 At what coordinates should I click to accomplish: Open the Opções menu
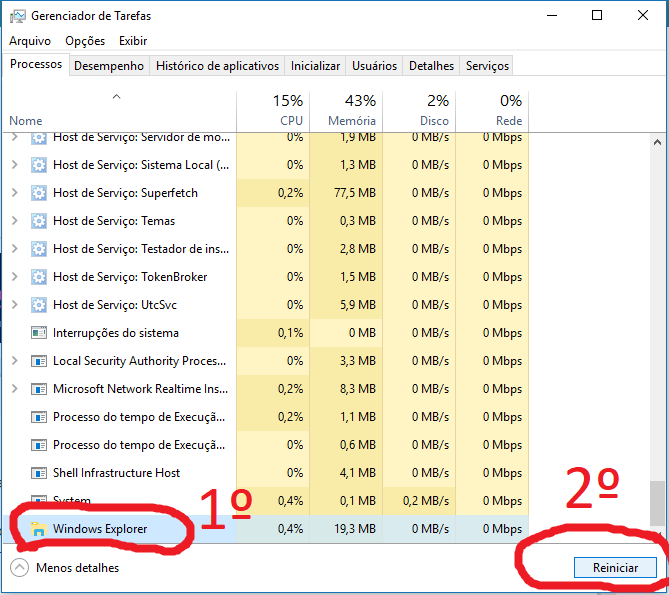tap(85, 41)
